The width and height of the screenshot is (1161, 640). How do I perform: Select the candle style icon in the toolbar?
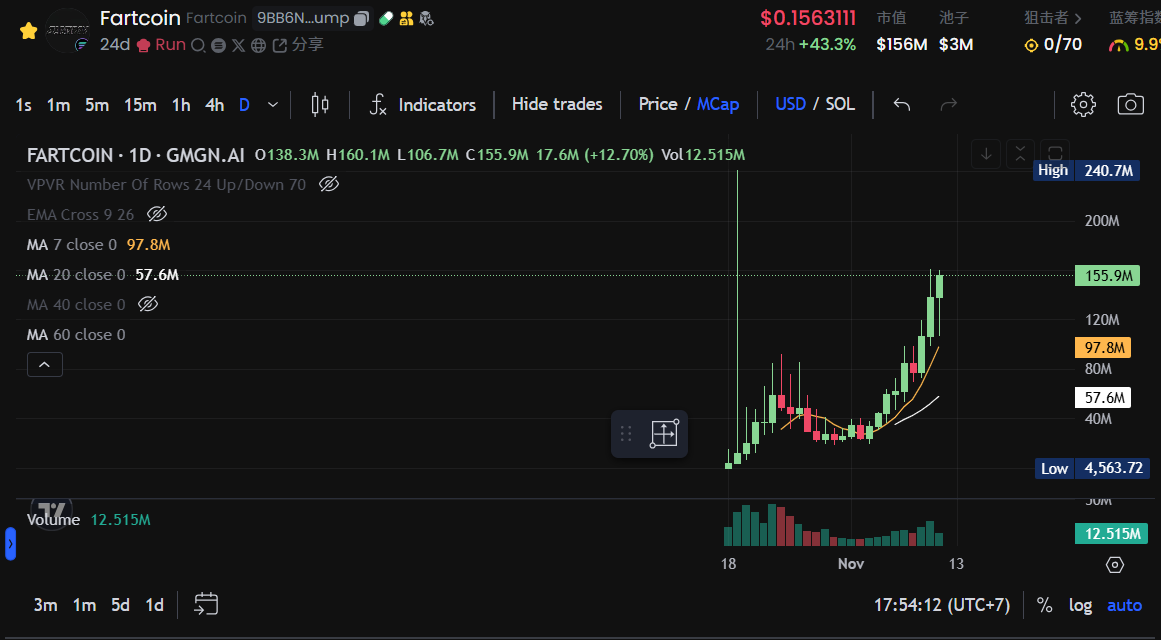click(319, 104)
